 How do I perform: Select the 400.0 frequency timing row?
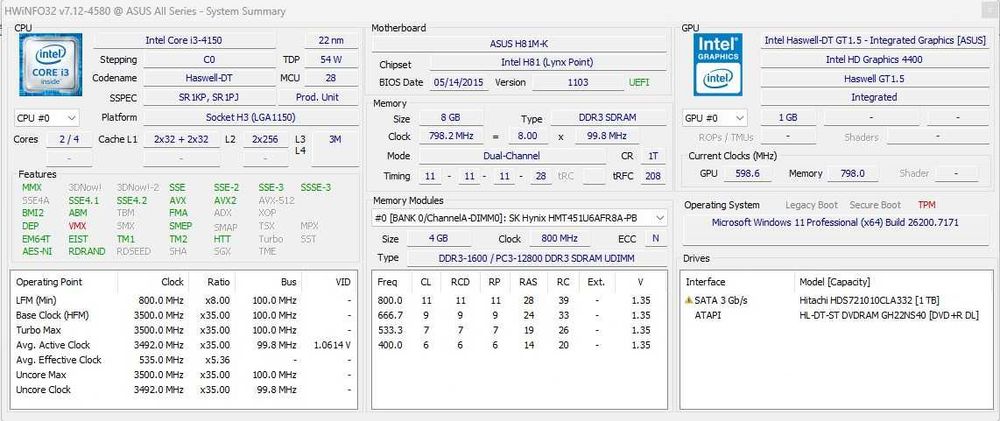[x=519, y=345]
